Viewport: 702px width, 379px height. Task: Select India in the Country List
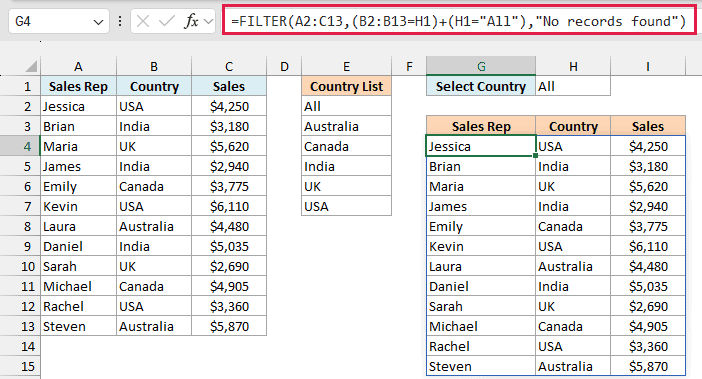coord(347,166)
